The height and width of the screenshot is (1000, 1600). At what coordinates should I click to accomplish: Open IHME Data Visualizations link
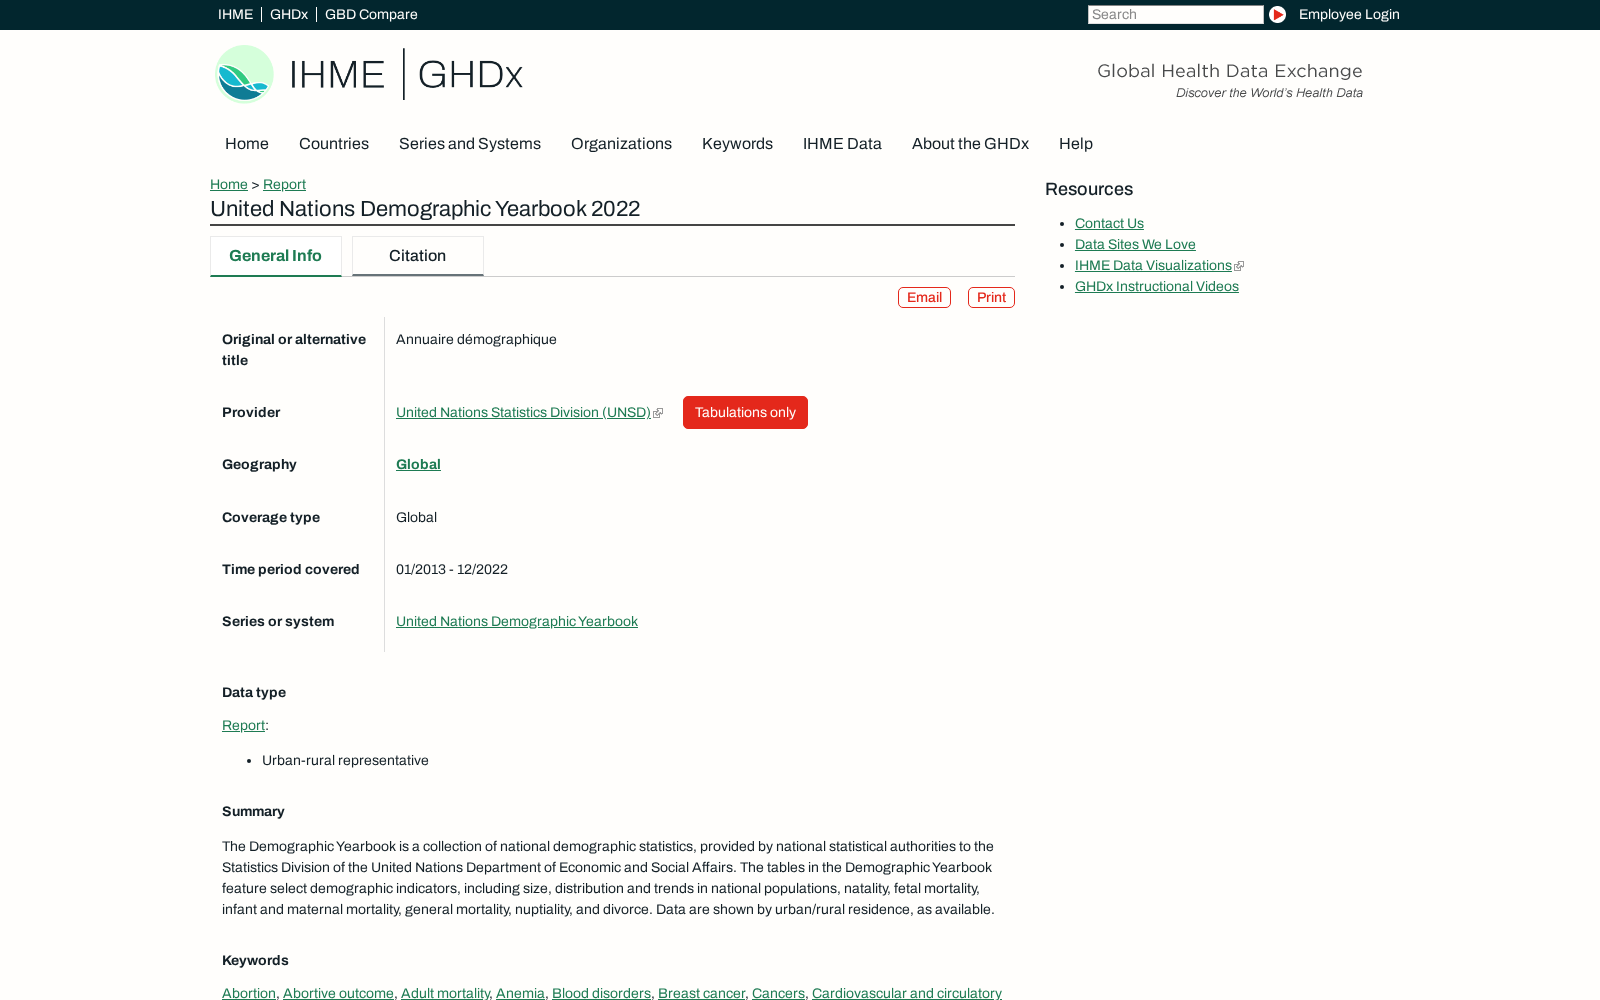tap(1153, 266)
